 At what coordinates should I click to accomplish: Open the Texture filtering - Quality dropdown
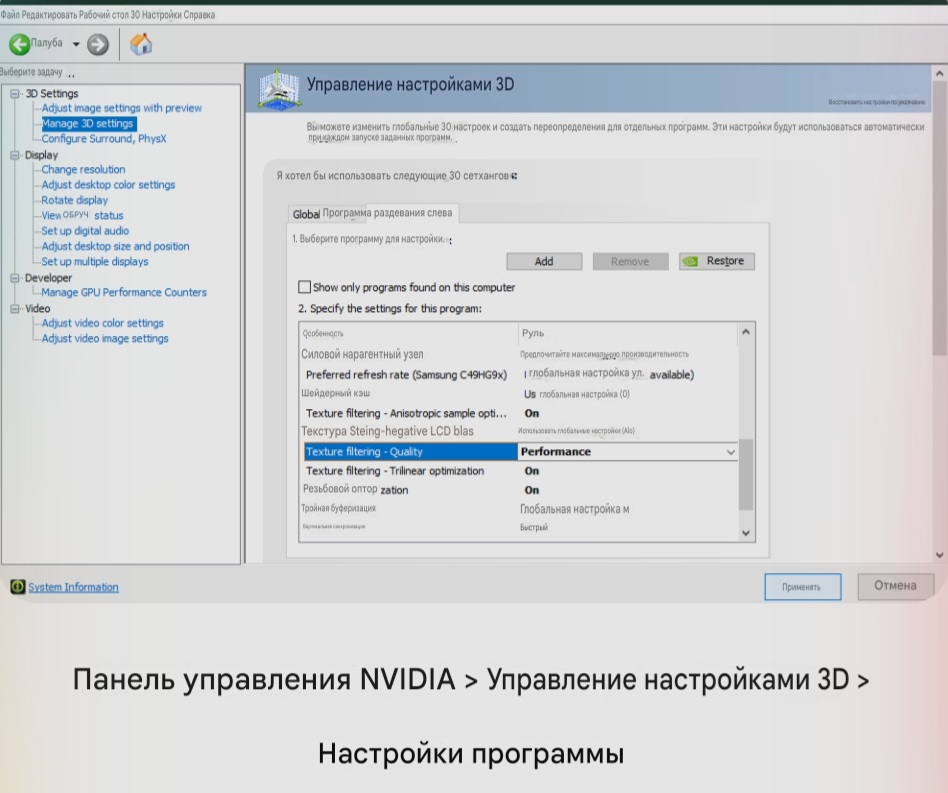[x=731, y=452]
